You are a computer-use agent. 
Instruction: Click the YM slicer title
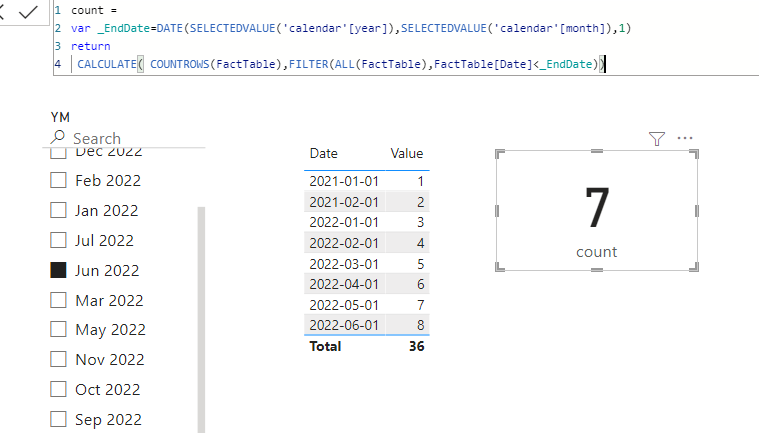[x=60, y=117]
